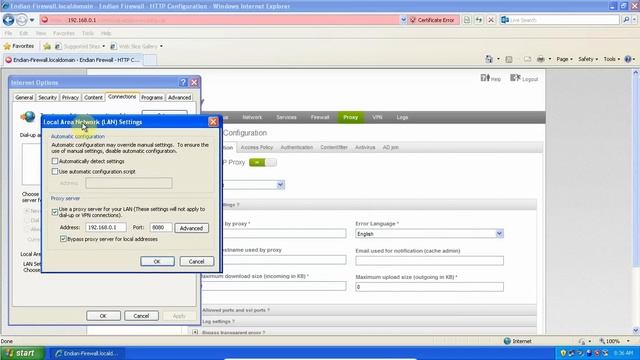The width and height of the screenshot is (640, 360).
Task: Click the Refresh page icon
Action: point(479,20)
